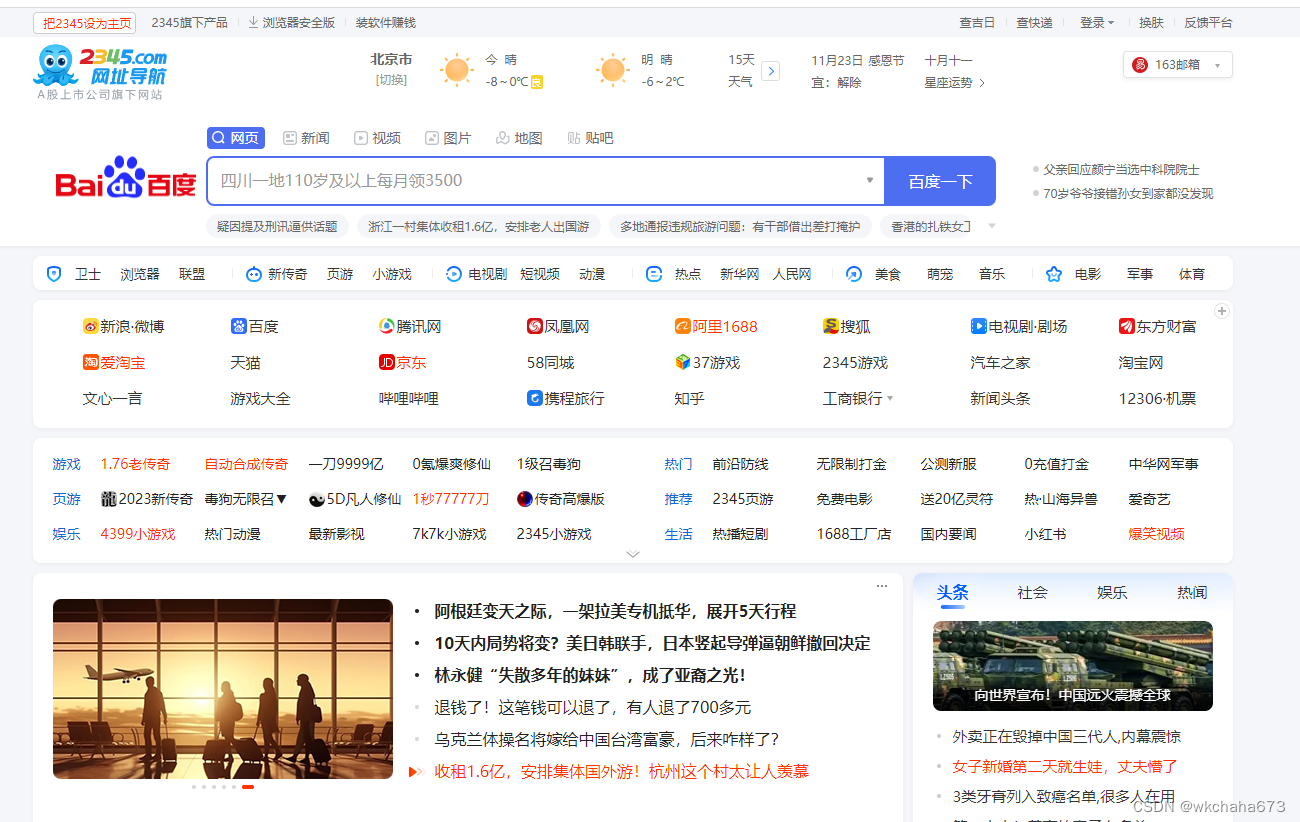Switch to the 社会 news tab
The height and width of the screenshot is (822, 1300).
[x=1032, y=592]
